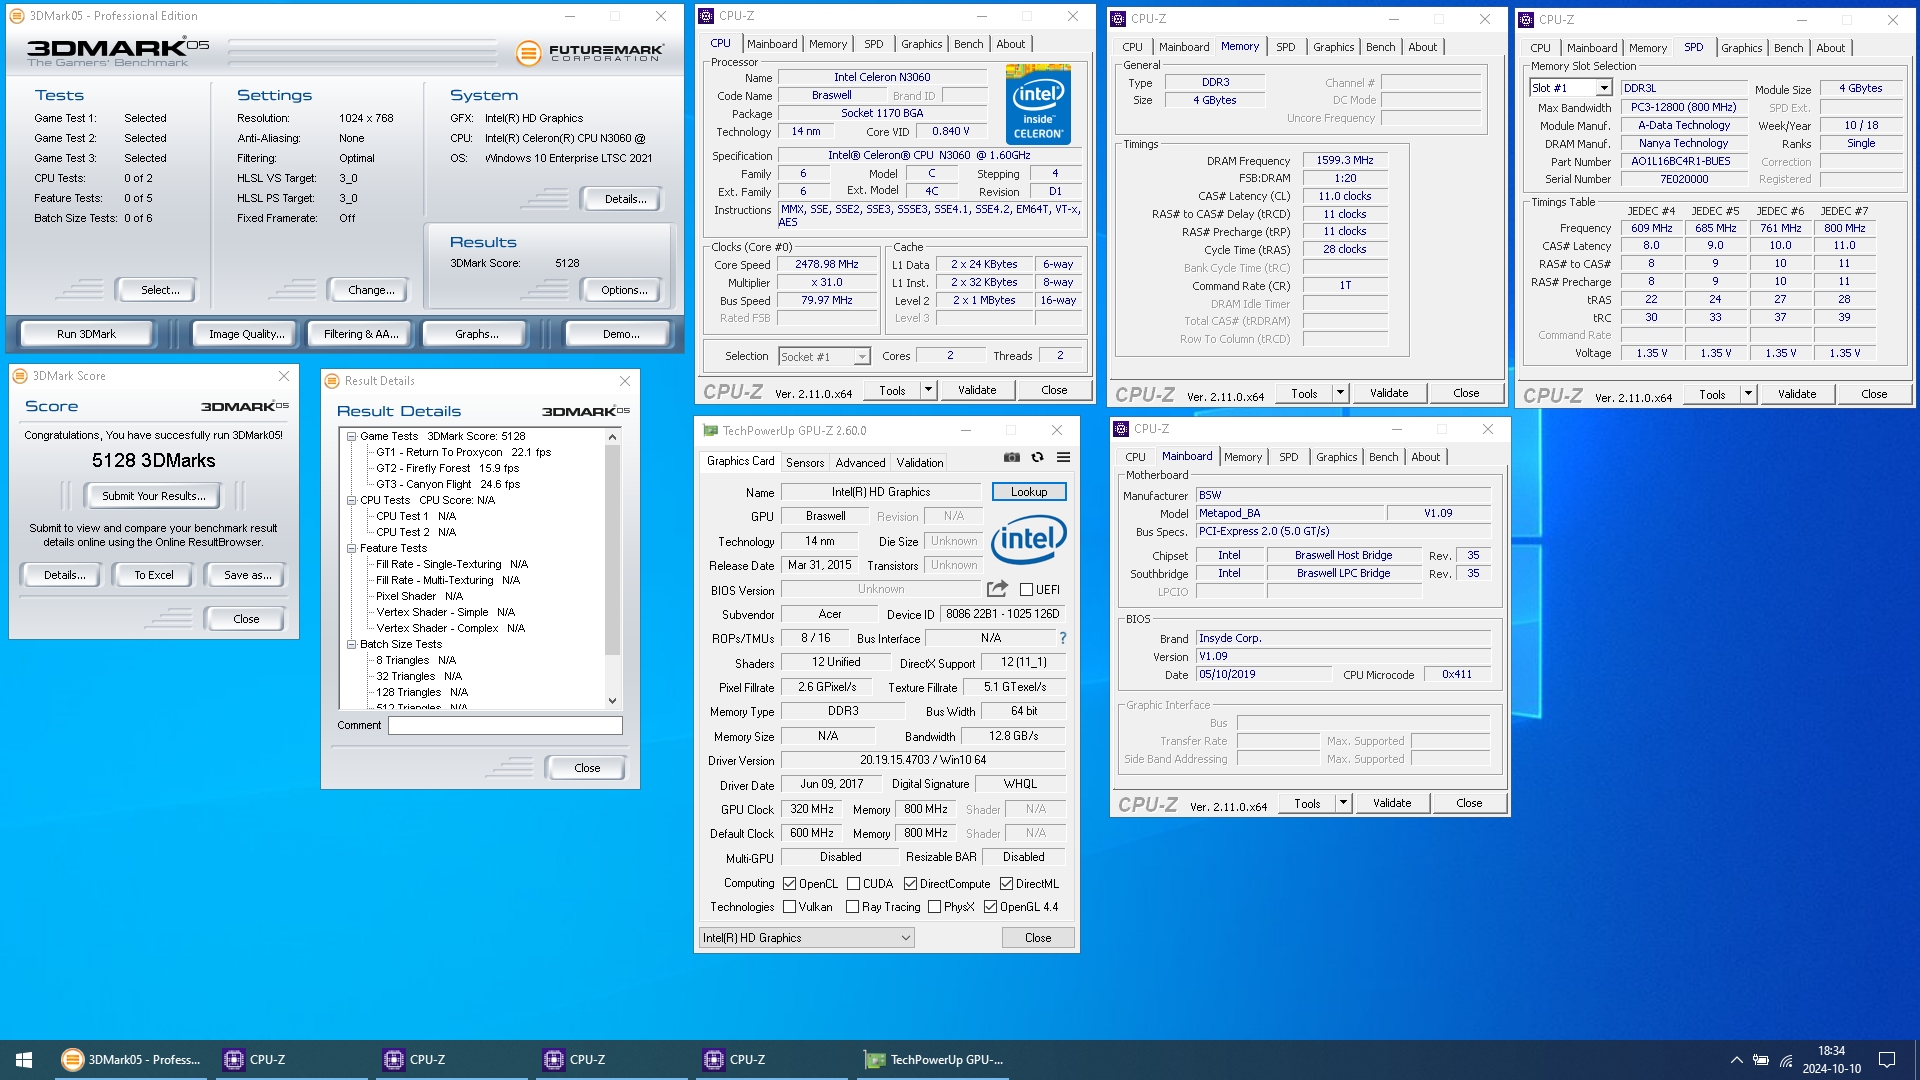This screenshot has height=1080, width=1920.
Task: Click the Lookup button in GPU-Z
Action: click(x=1029, y=492)
